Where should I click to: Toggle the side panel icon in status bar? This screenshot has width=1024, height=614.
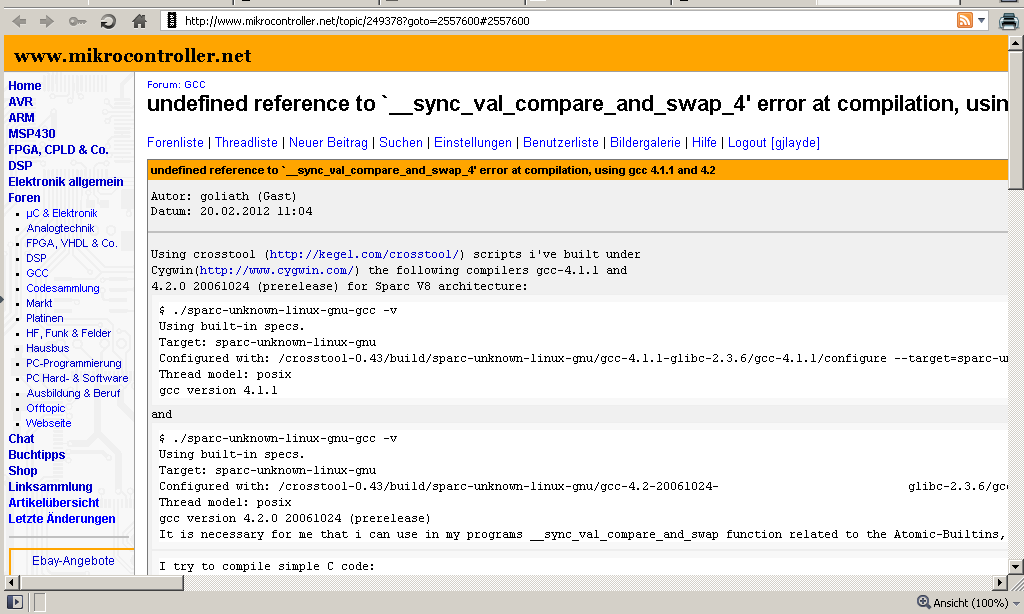(14, 602)
